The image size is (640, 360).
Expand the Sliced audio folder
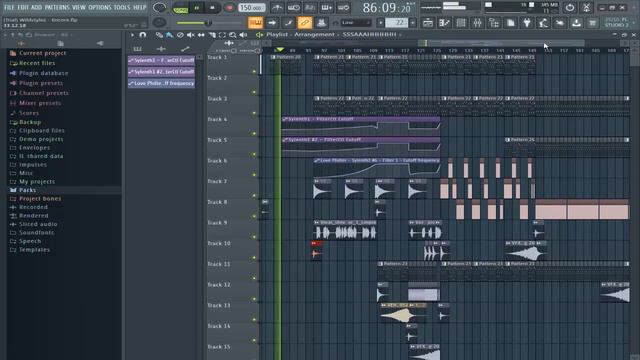[x=38, y=224]
